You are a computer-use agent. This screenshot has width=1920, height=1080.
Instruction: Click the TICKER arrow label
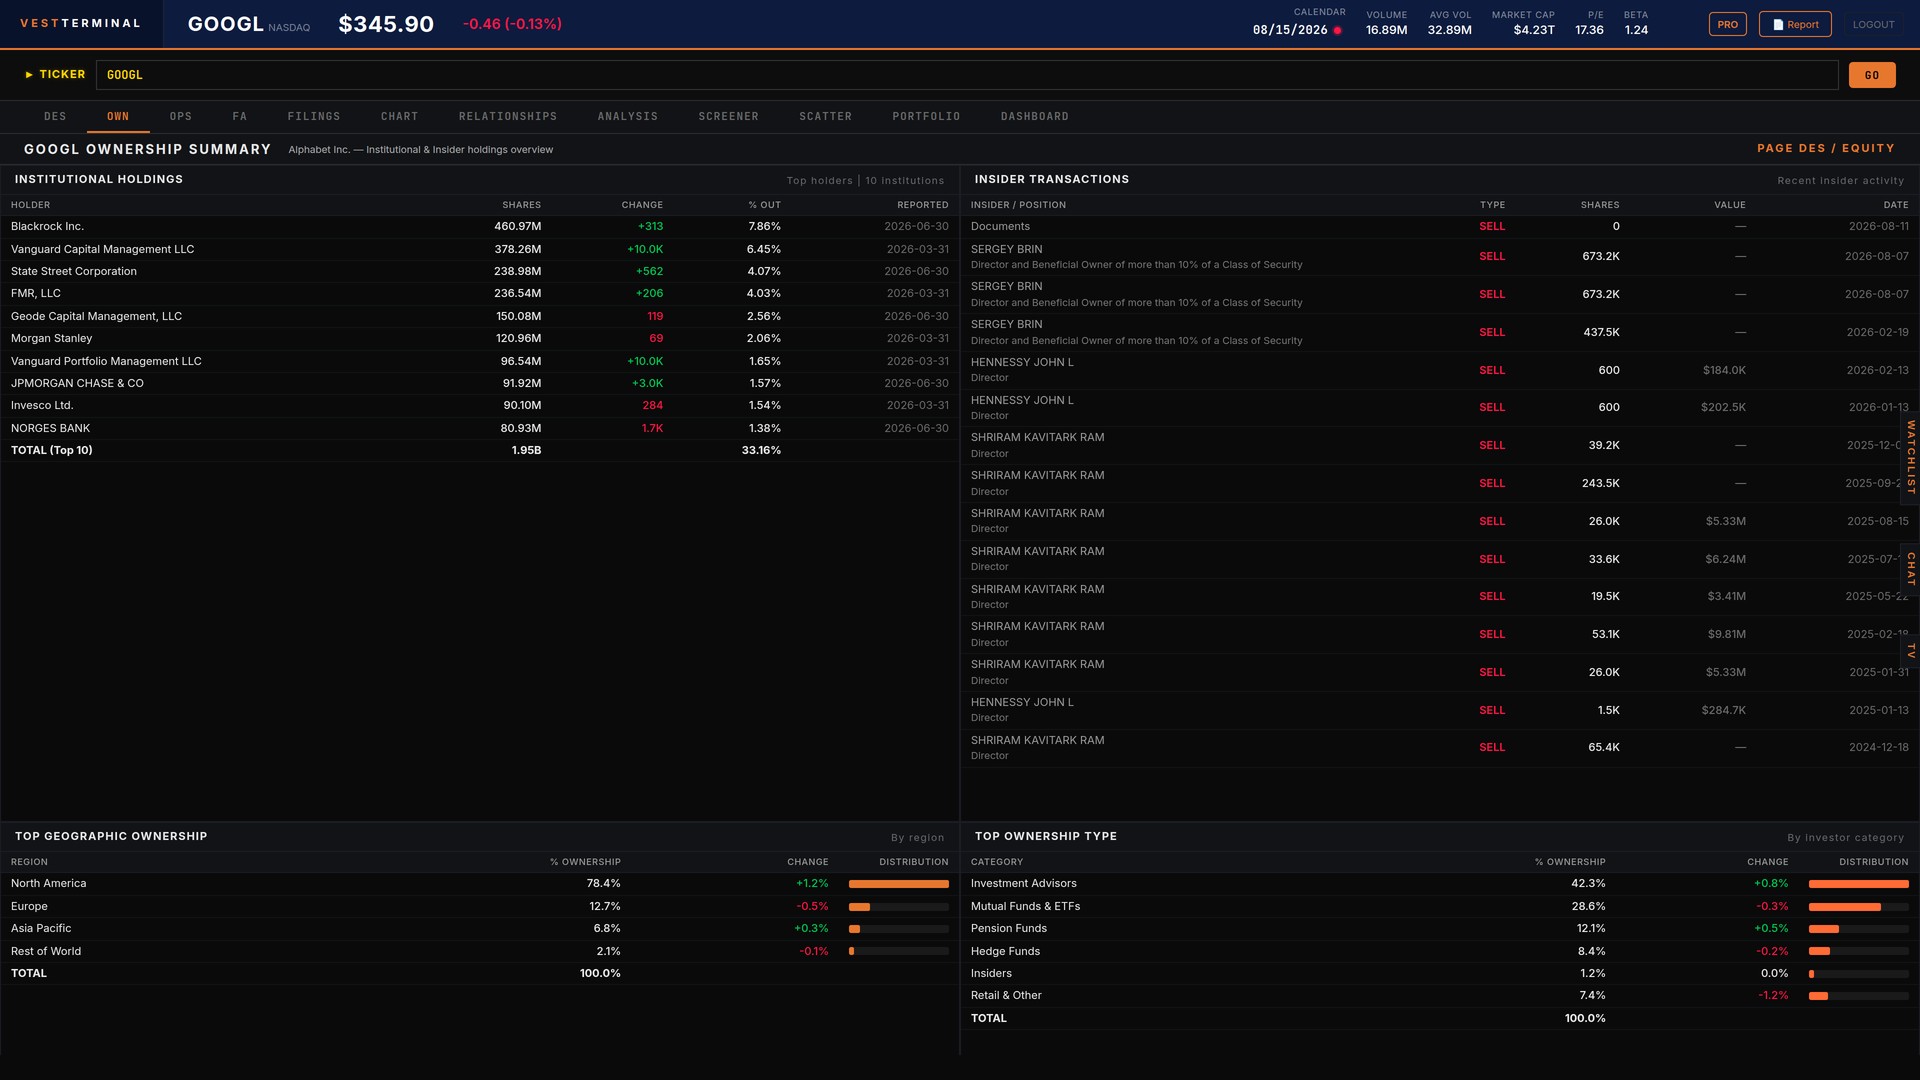click(55, 75)
